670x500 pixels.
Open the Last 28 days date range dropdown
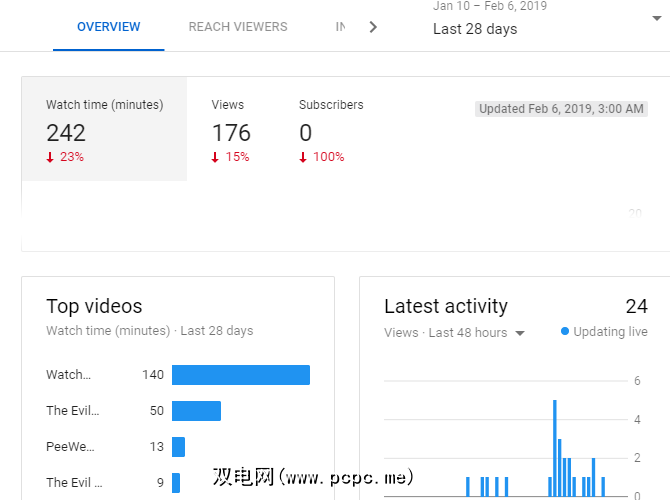pos(547,19)
